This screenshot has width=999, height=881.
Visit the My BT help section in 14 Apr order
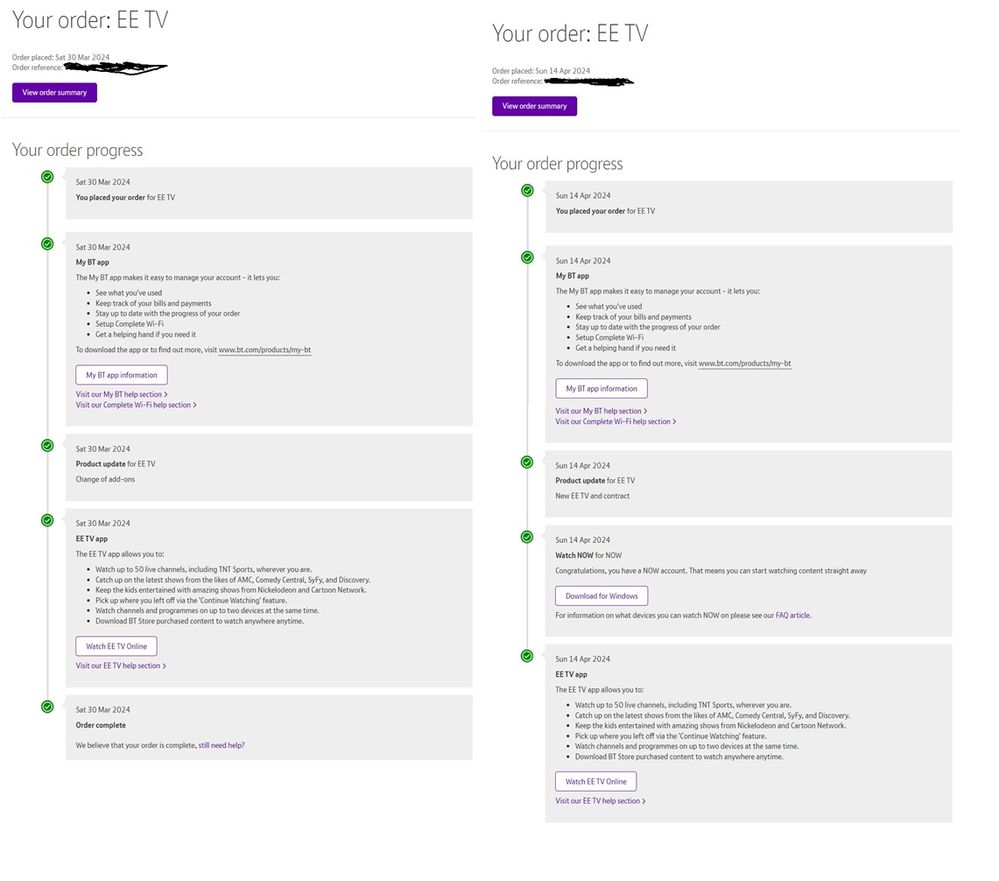point(600,411)
